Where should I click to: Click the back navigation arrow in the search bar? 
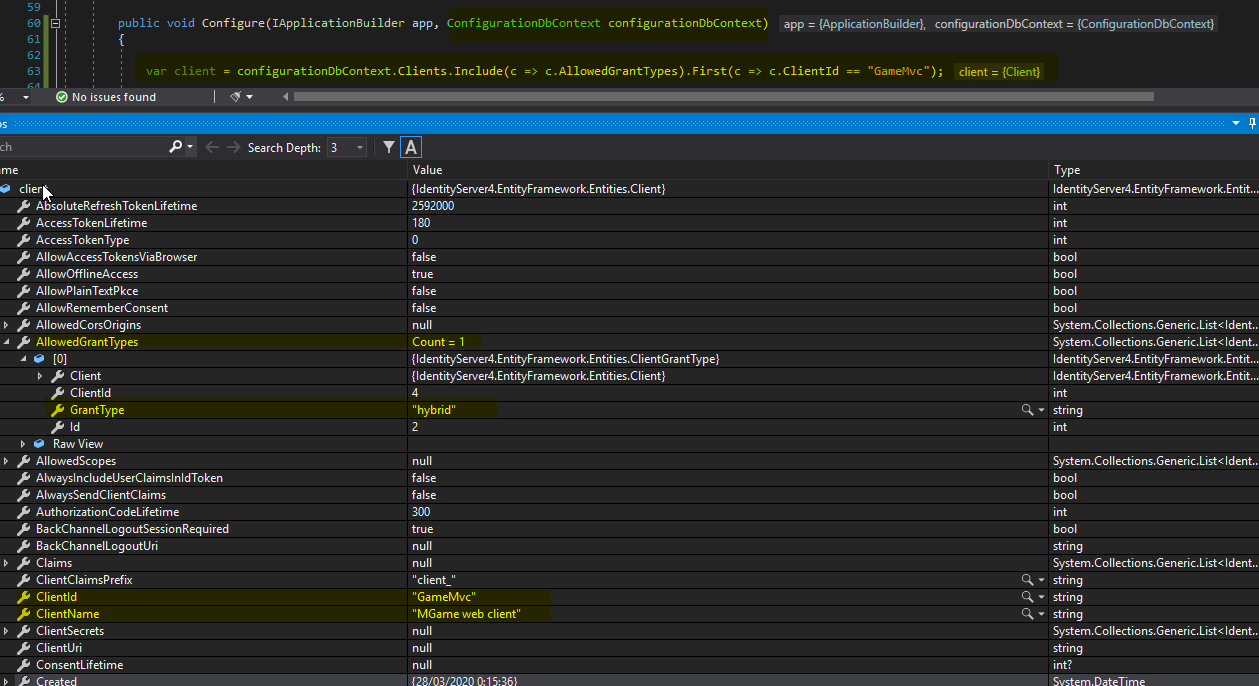click(x=211, y=146)
